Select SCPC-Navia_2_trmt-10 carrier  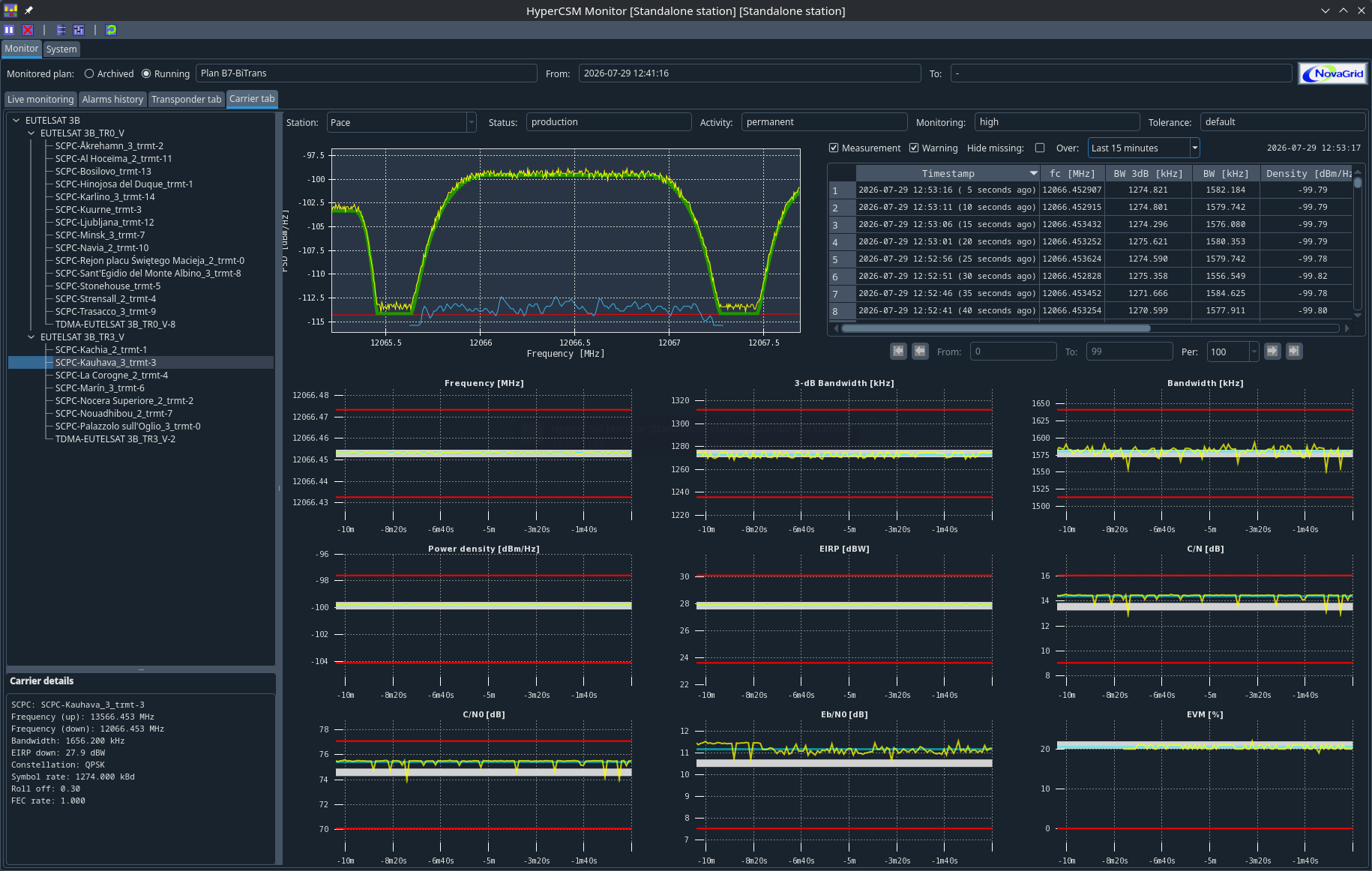pos(102,248)
